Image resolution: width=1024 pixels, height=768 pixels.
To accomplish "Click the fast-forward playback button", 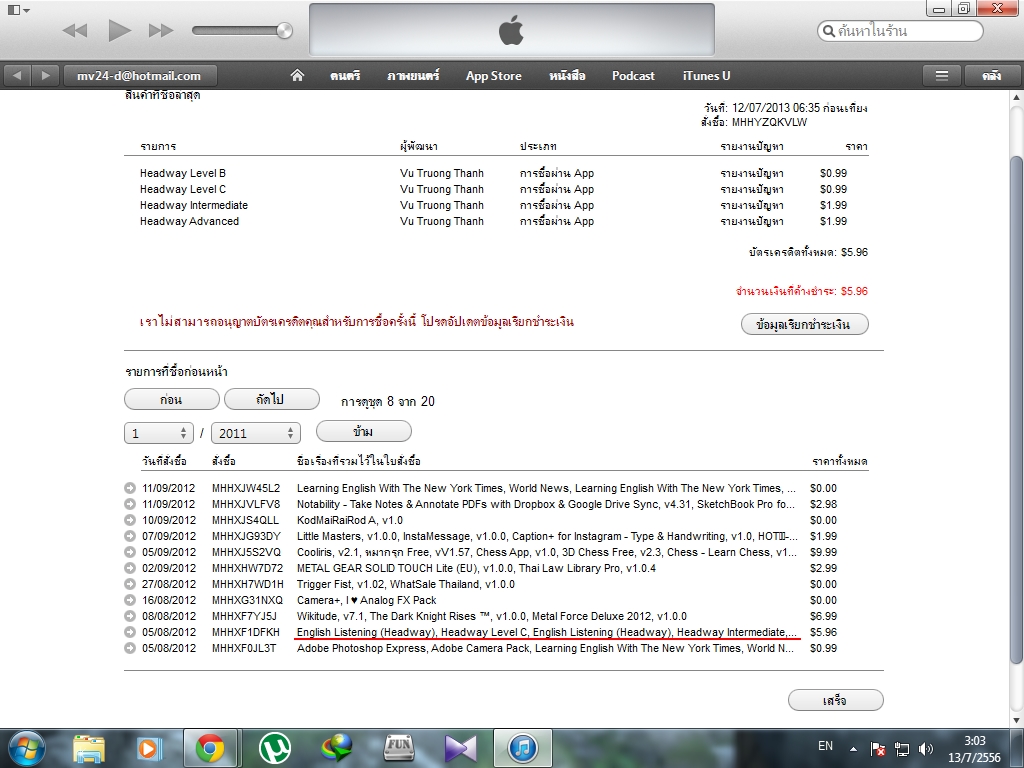I will pos(161,31).
